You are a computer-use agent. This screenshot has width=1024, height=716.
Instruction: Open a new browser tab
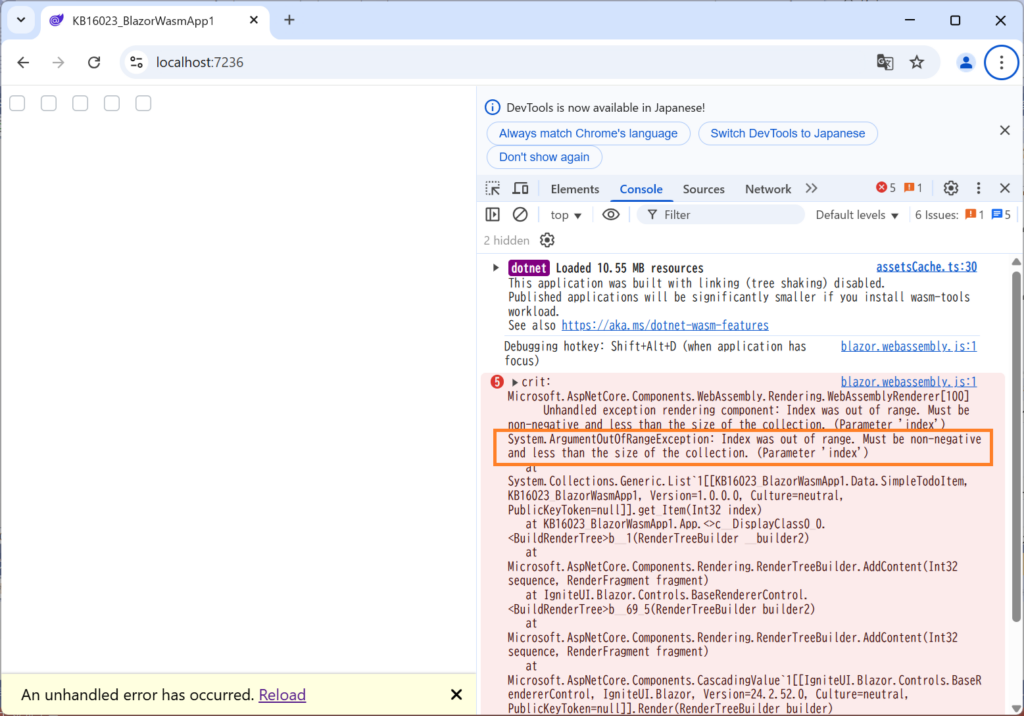[x=289, y=20]
